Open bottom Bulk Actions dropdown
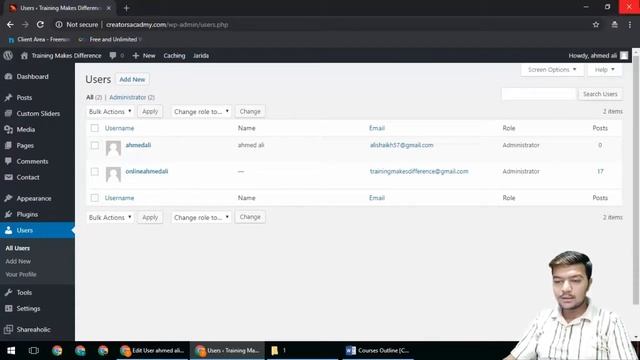Image resolution: width=640 pixels, height=360 pixels. [x=110, y=217]
